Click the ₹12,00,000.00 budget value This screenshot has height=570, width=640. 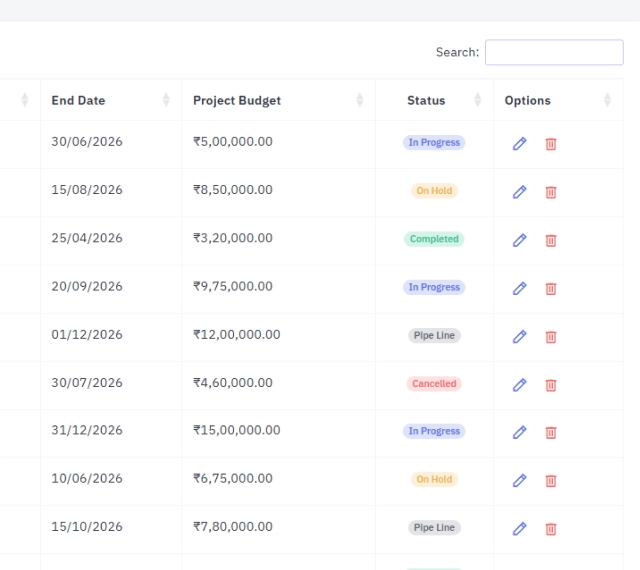tap(237, 334)
